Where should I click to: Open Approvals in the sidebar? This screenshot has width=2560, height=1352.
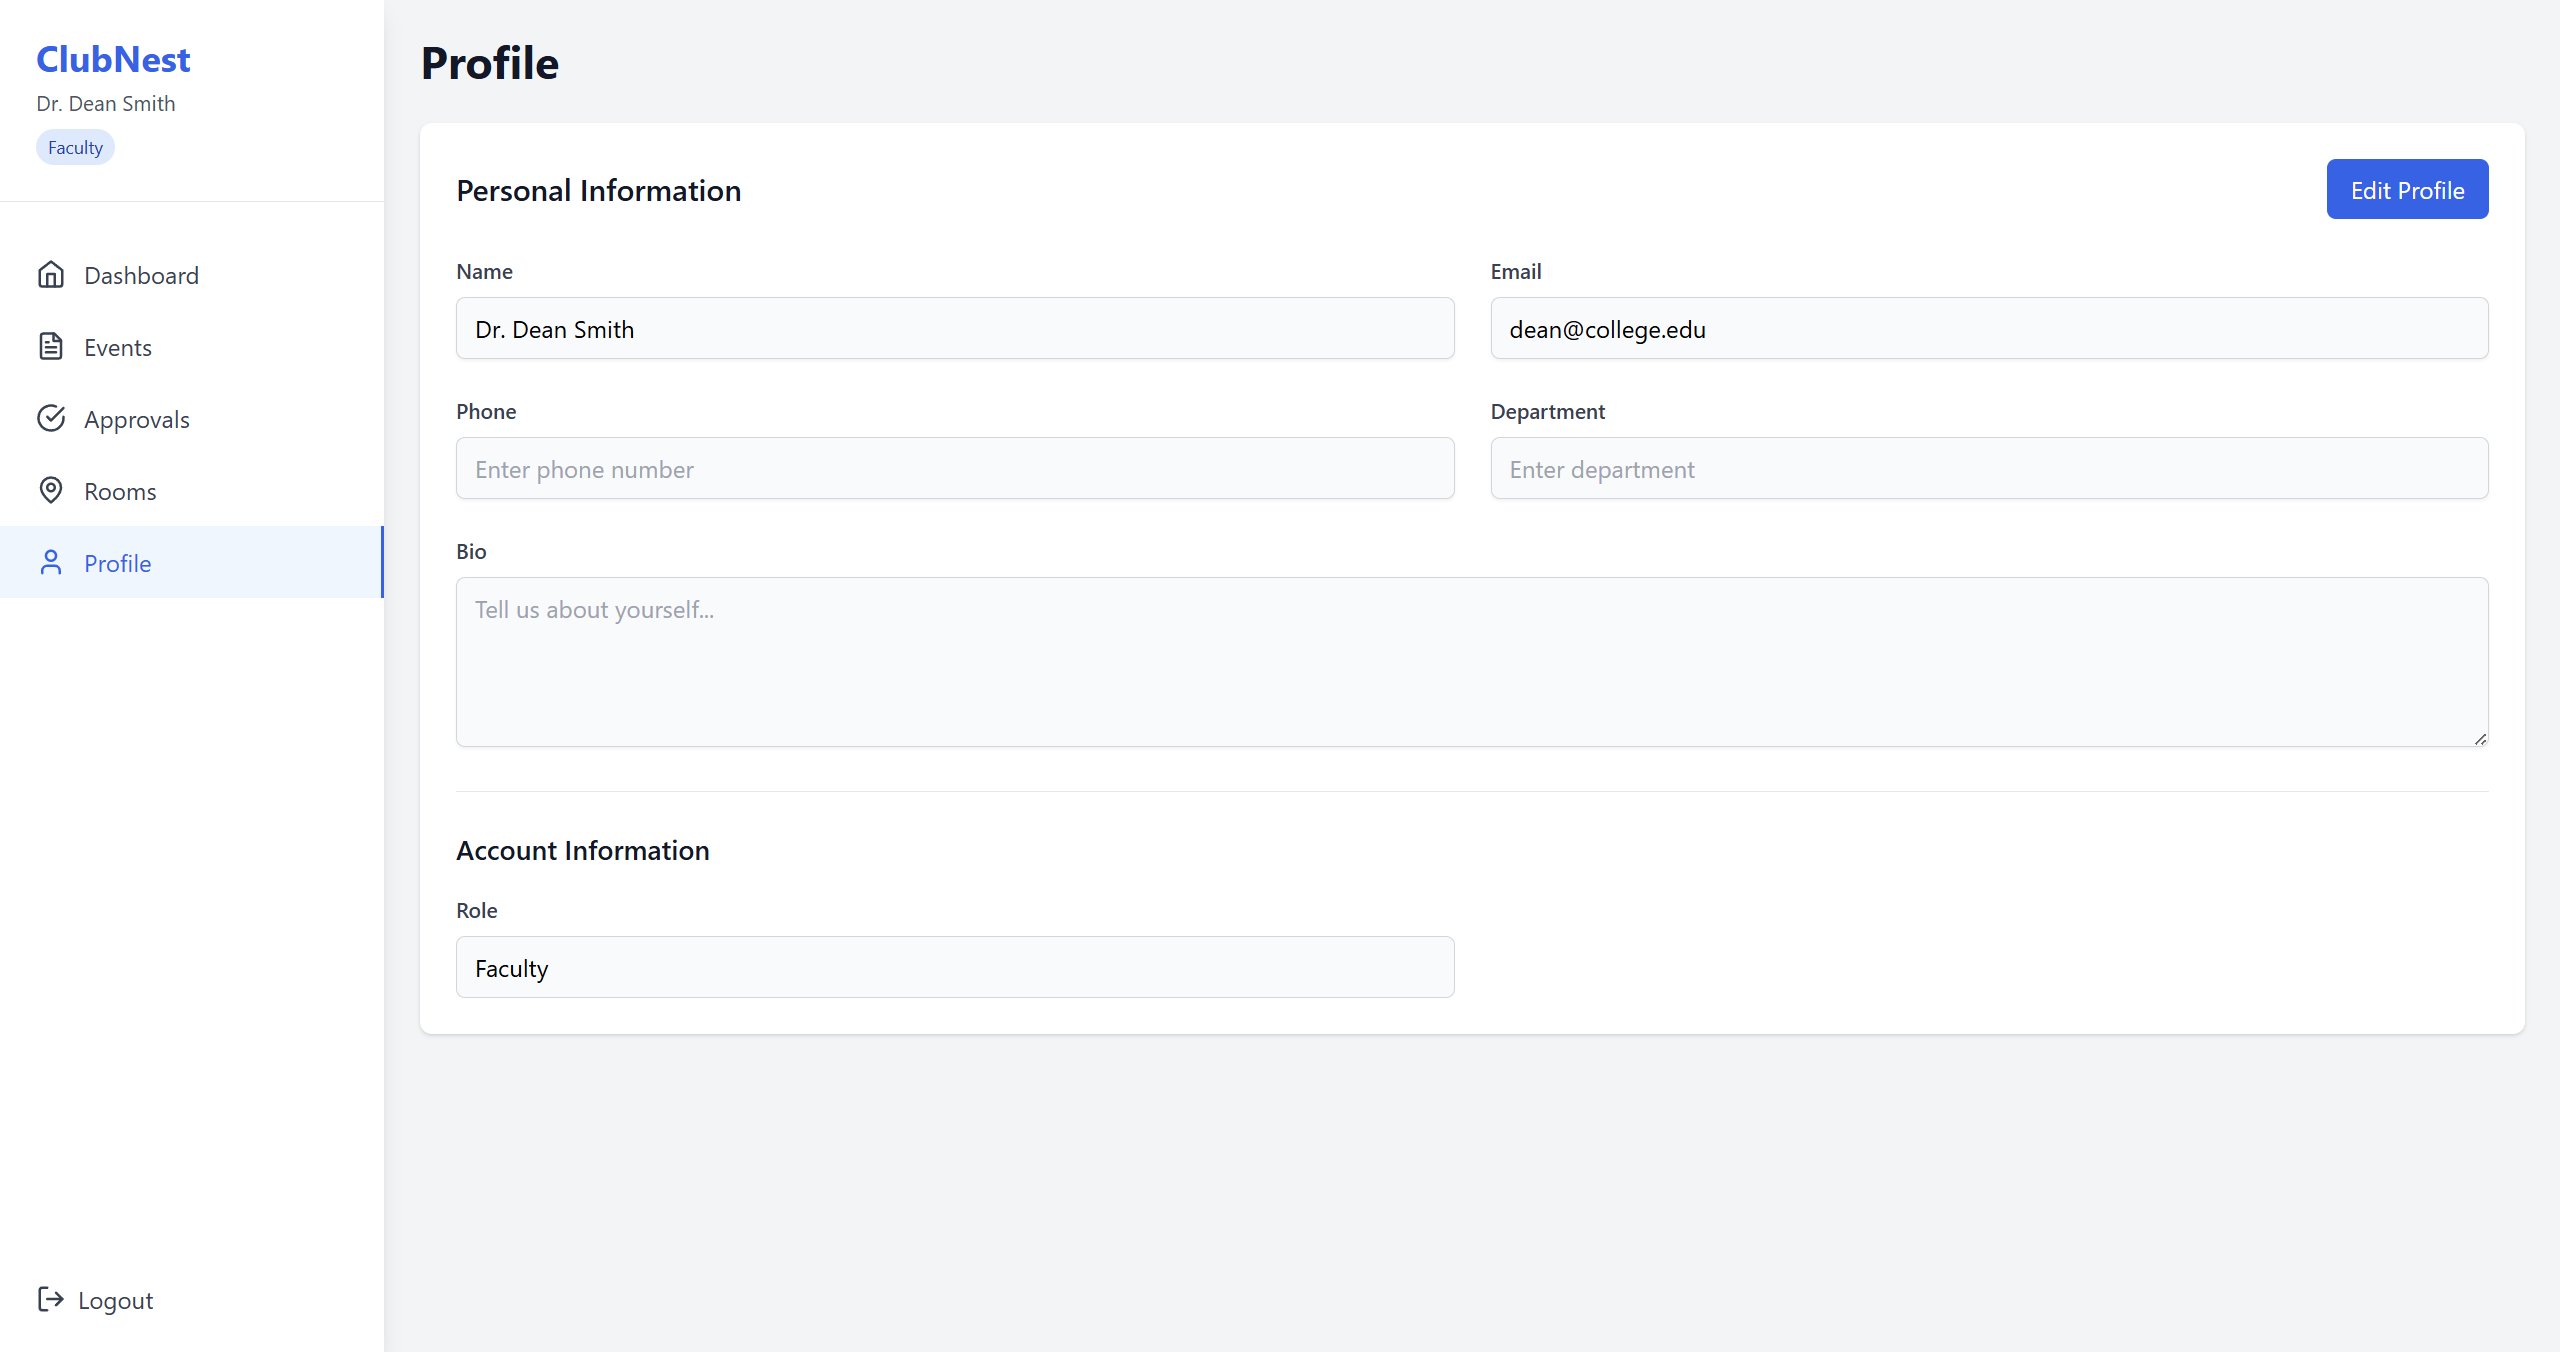coord(137,420)
